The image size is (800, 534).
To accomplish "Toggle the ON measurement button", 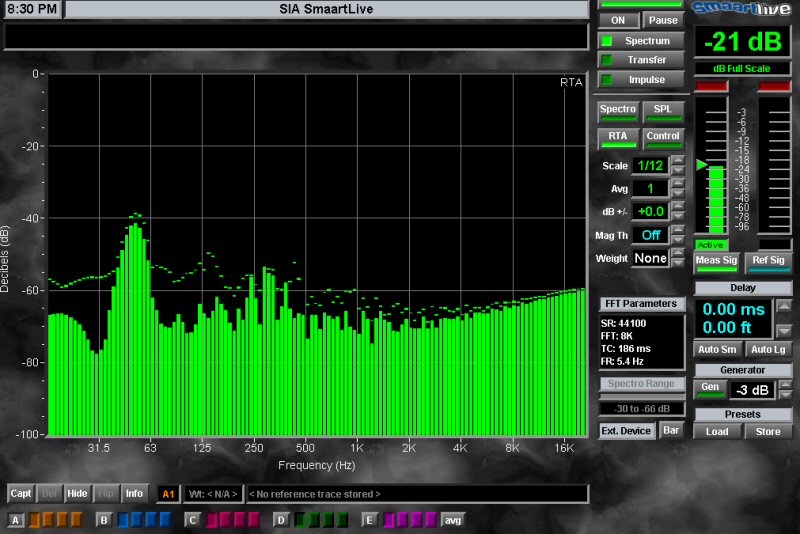I will click(x=618, y=20).
